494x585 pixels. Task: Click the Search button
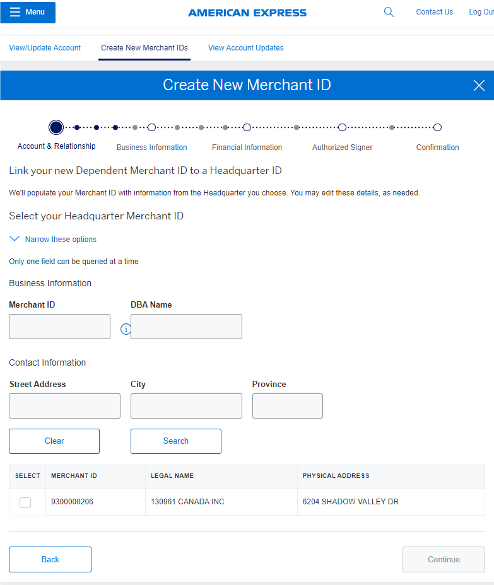176,441
